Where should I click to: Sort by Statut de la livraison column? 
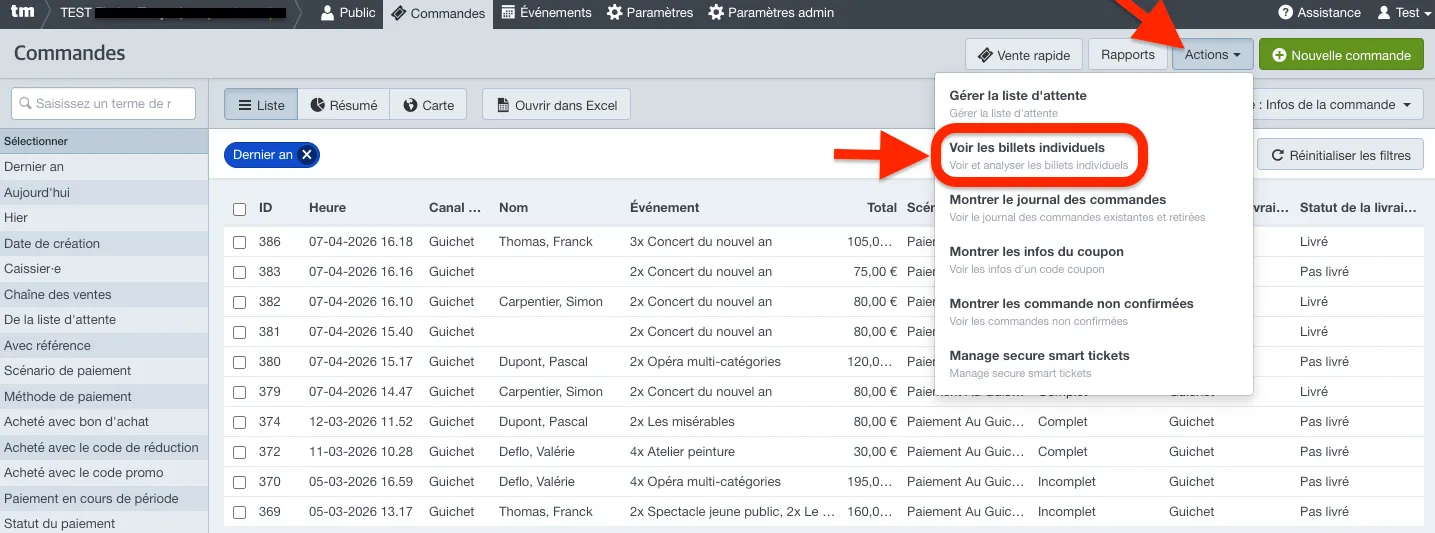click(1358, 208)
